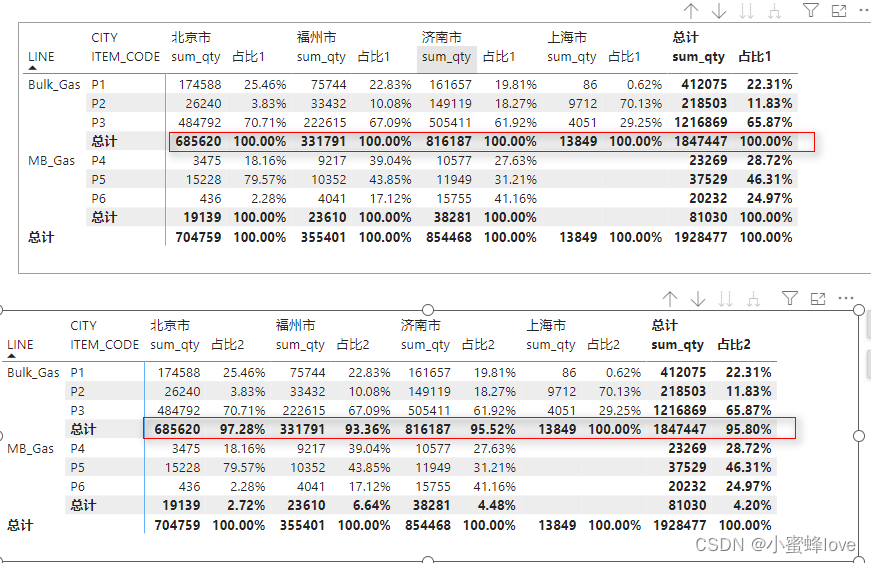Click 2.72% cell in bottom matrix

[246, 505]
